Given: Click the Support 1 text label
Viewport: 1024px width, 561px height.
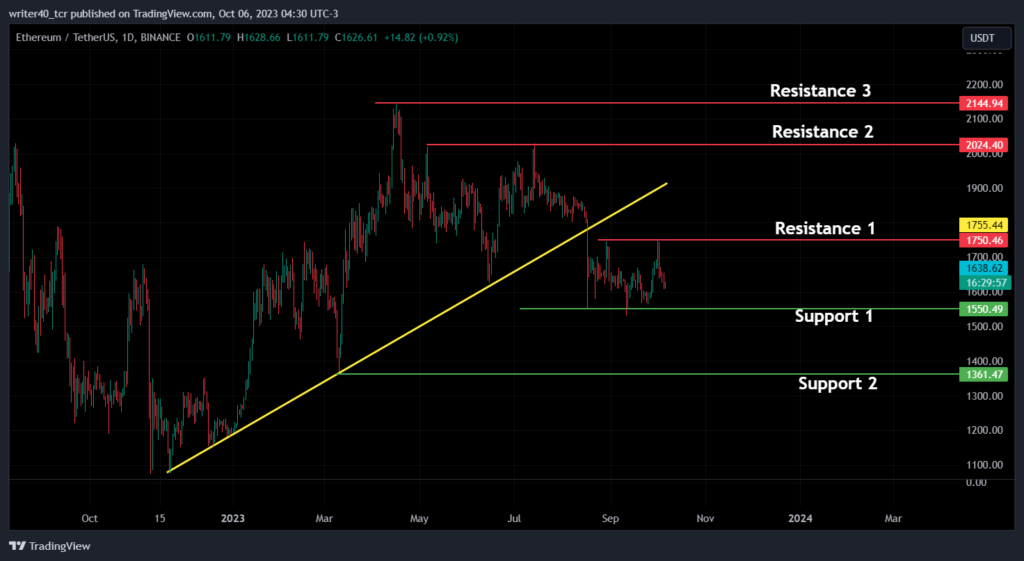Looking at the screenshot, I should [x=834, y=316].
